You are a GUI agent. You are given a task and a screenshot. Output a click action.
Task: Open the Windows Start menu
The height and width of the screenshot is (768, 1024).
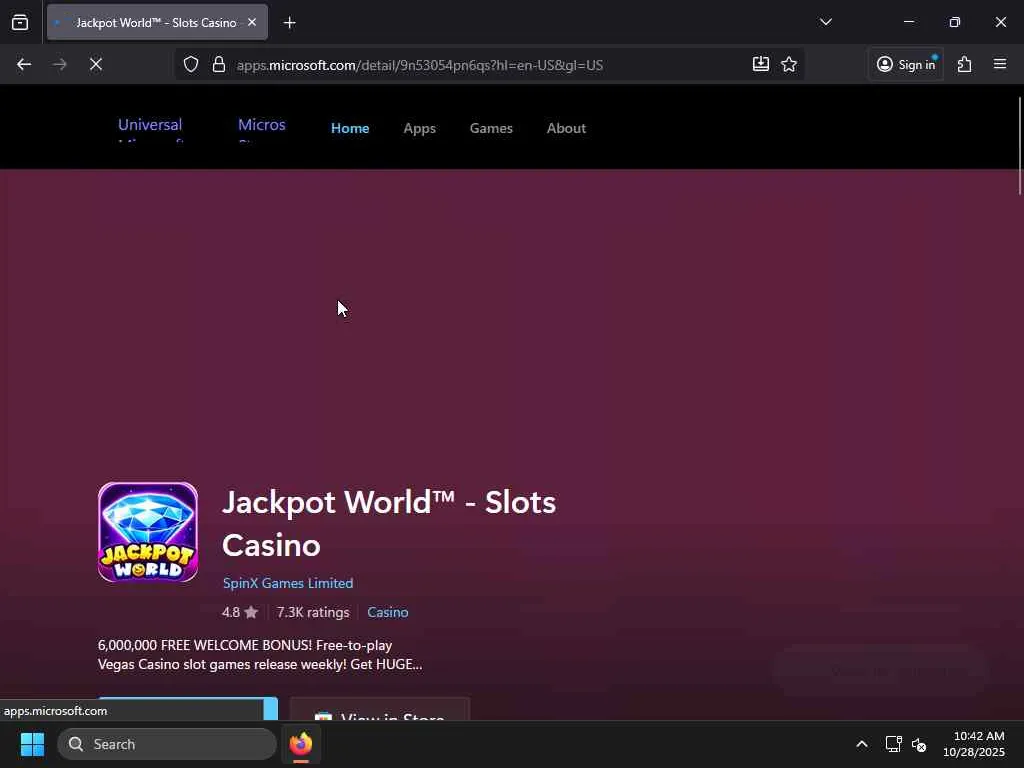point(32,744)
